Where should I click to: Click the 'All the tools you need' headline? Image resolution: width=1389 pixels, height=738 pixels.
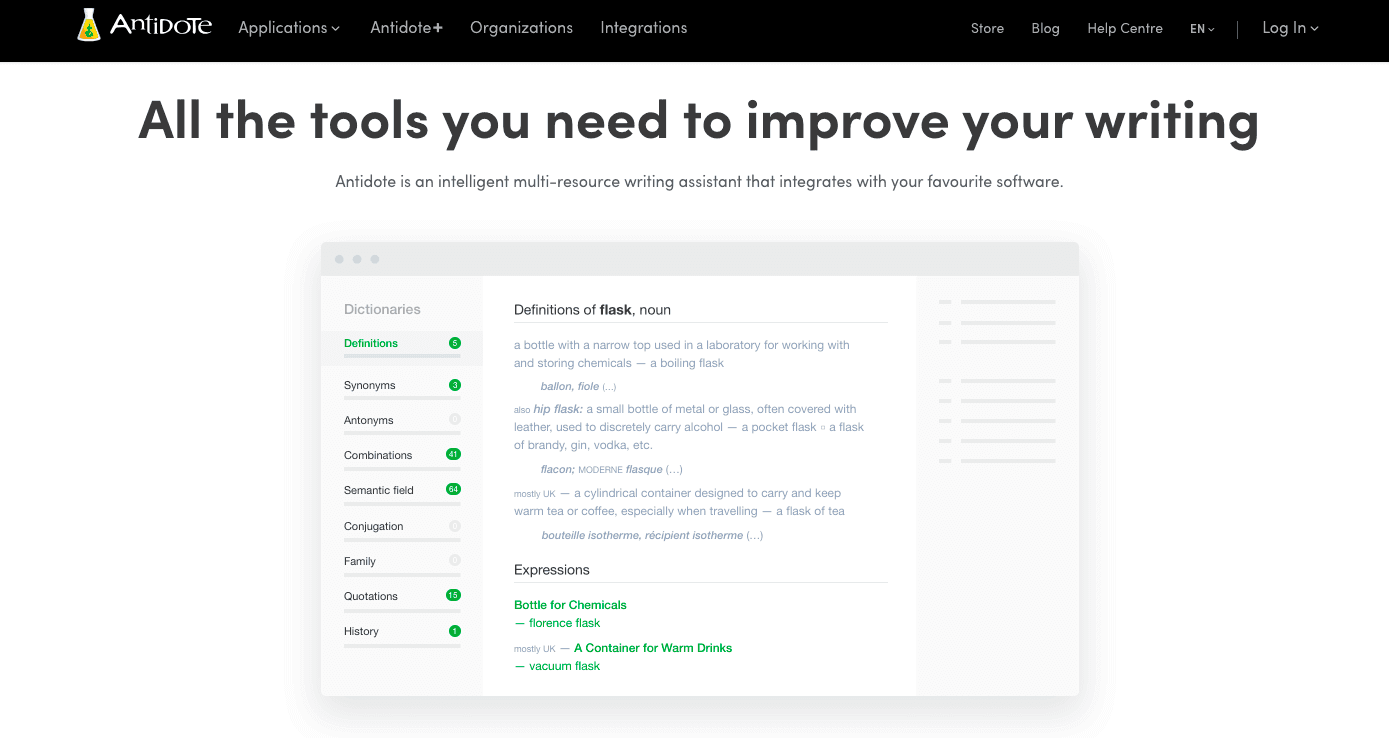pyautogui.click(x=698, y=119)
